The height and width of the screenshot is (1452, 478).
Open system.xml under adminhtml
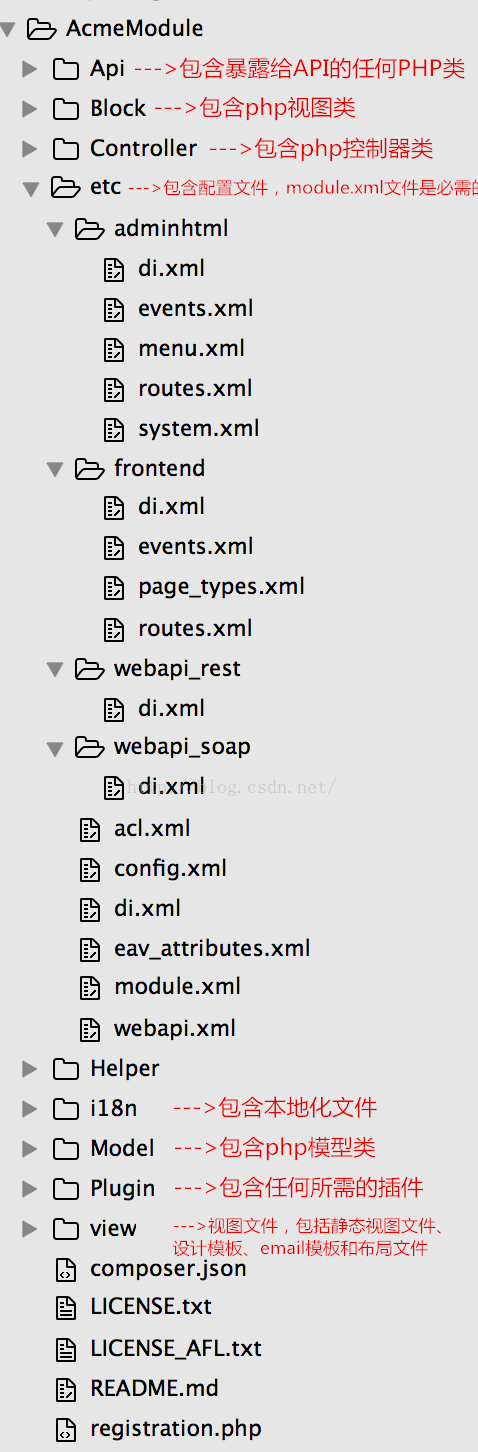click(199, 429)
